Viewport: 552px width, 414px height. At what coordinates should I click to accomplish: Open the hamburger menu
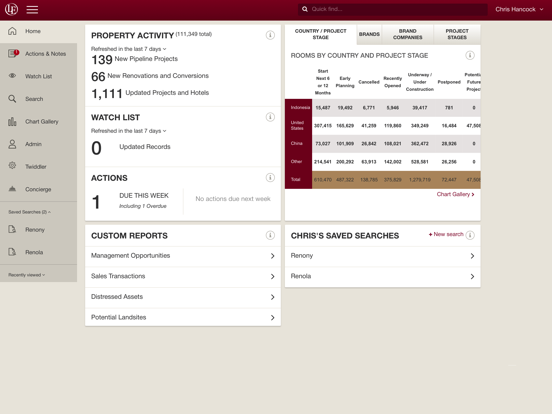click(32, 10)
